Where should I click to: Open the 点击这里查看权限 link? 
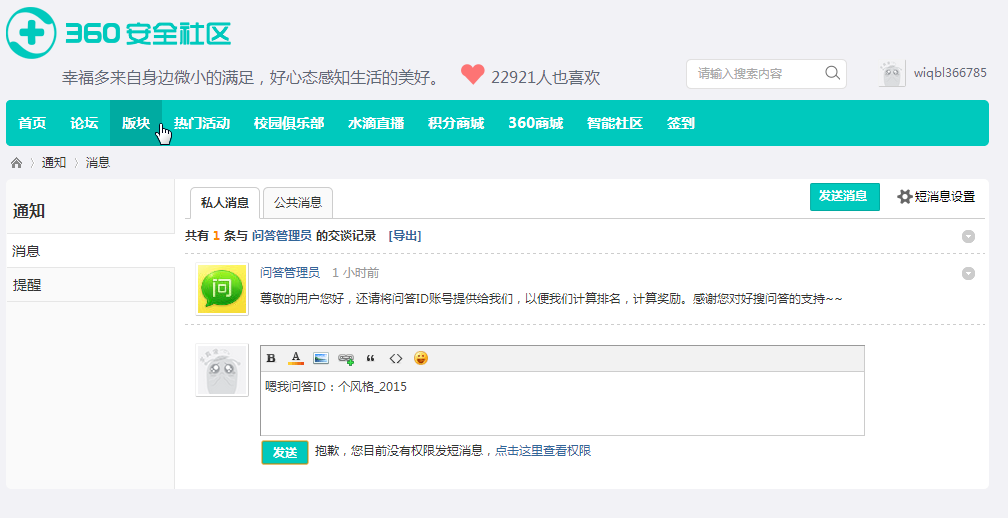click(x=543, y=451)
